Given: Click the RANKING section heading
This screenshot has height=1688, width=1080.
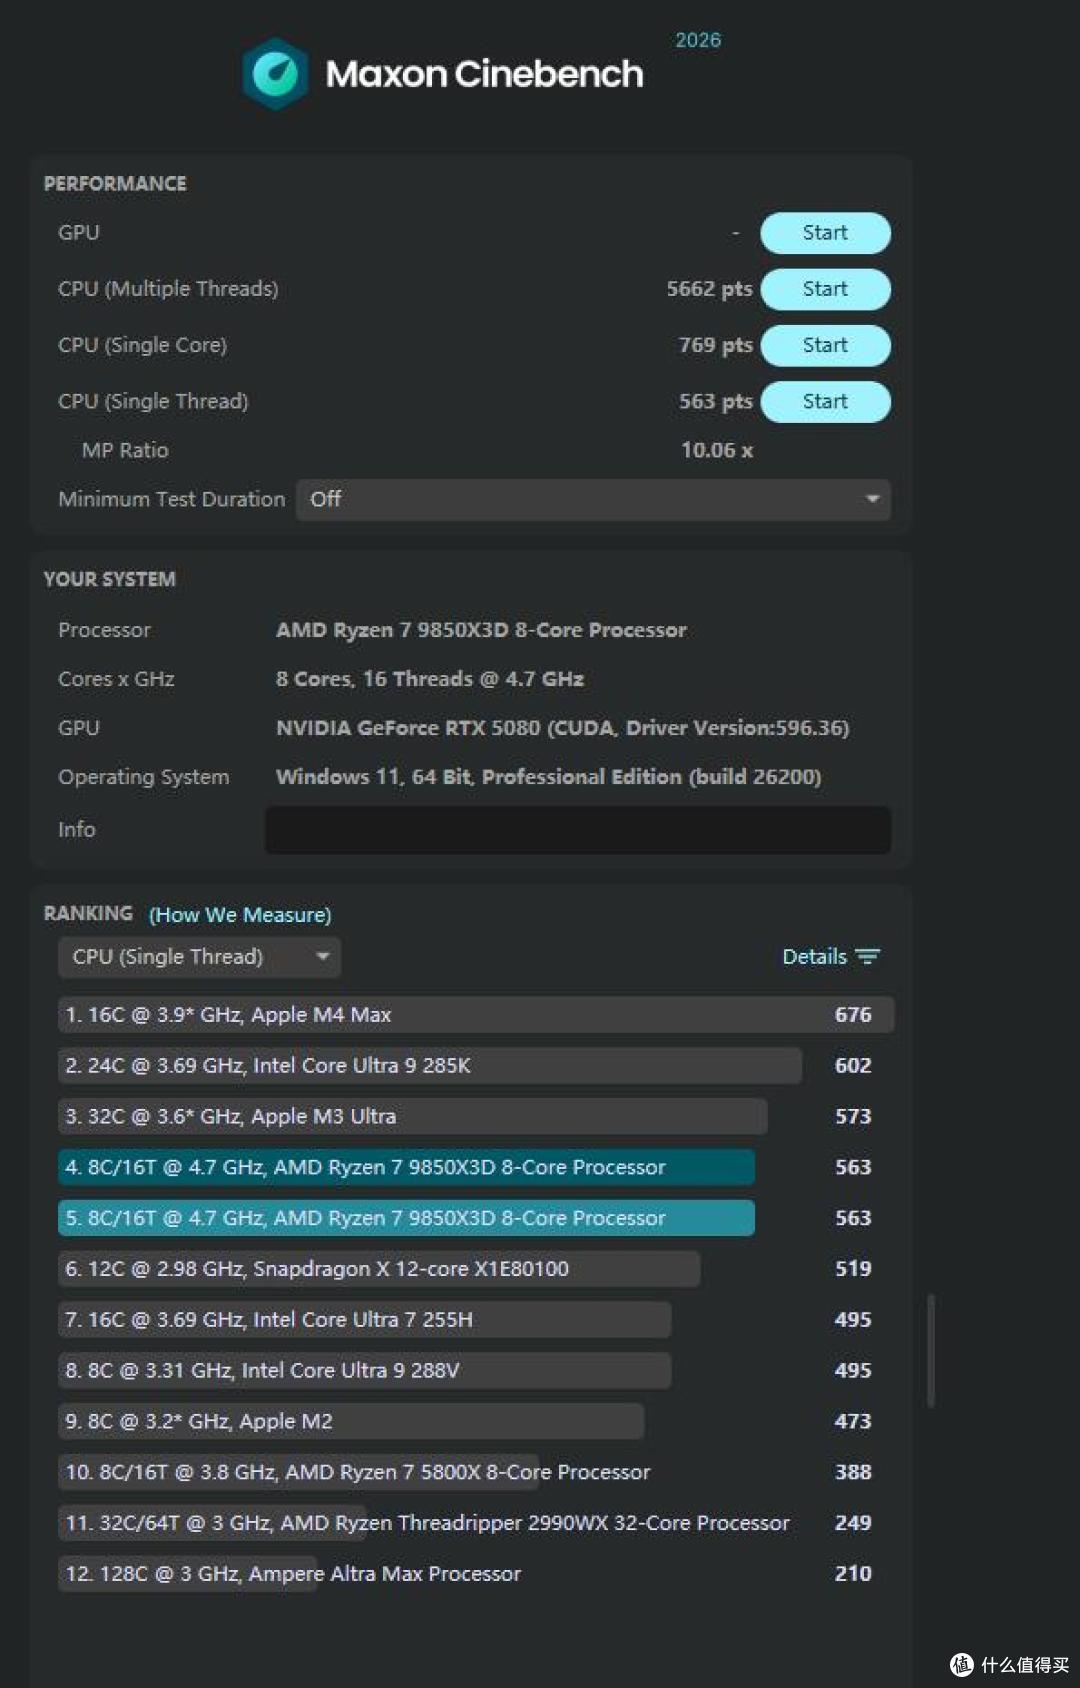Looking at the screenshot, I should 88,913.
